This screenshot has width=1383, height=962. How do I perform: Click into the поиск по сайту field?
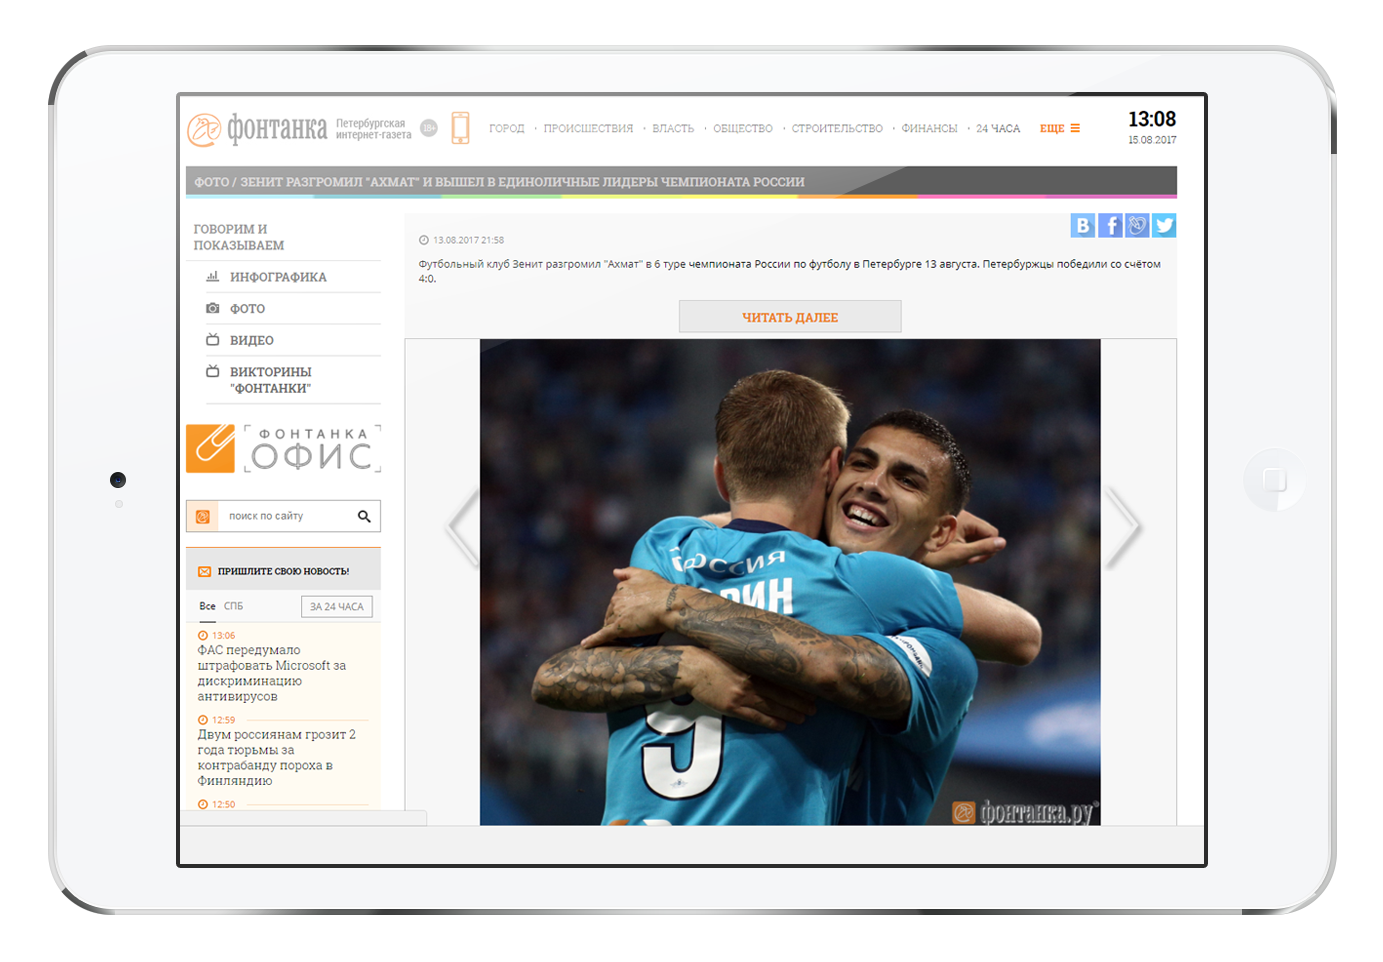[x=283, y=516]
